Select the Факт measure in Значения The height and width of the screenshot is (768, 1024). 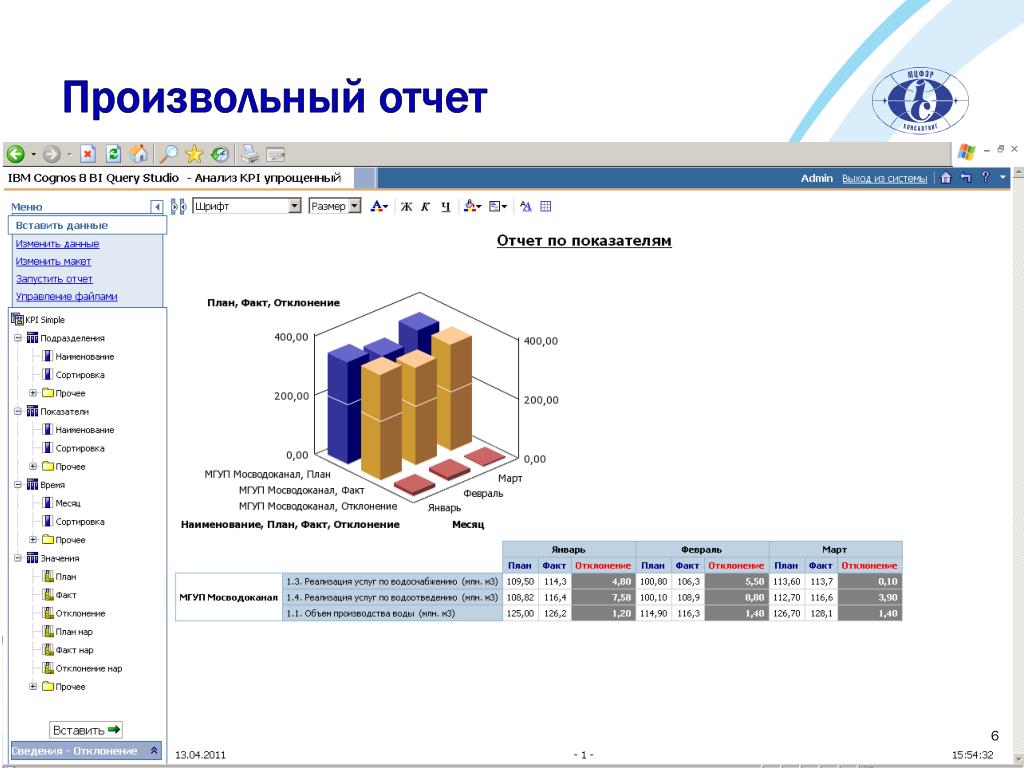point(65,595)
